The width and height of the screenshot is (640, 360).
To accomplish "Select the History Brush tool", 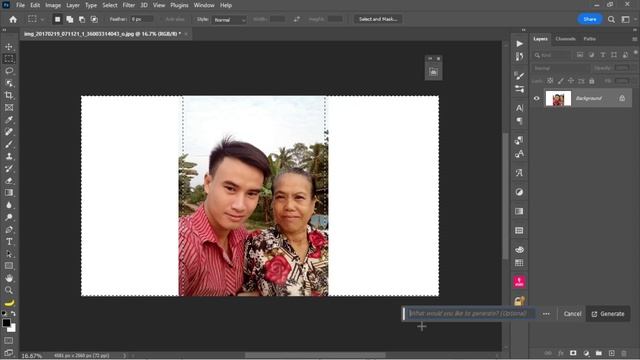I will (9, 169).
